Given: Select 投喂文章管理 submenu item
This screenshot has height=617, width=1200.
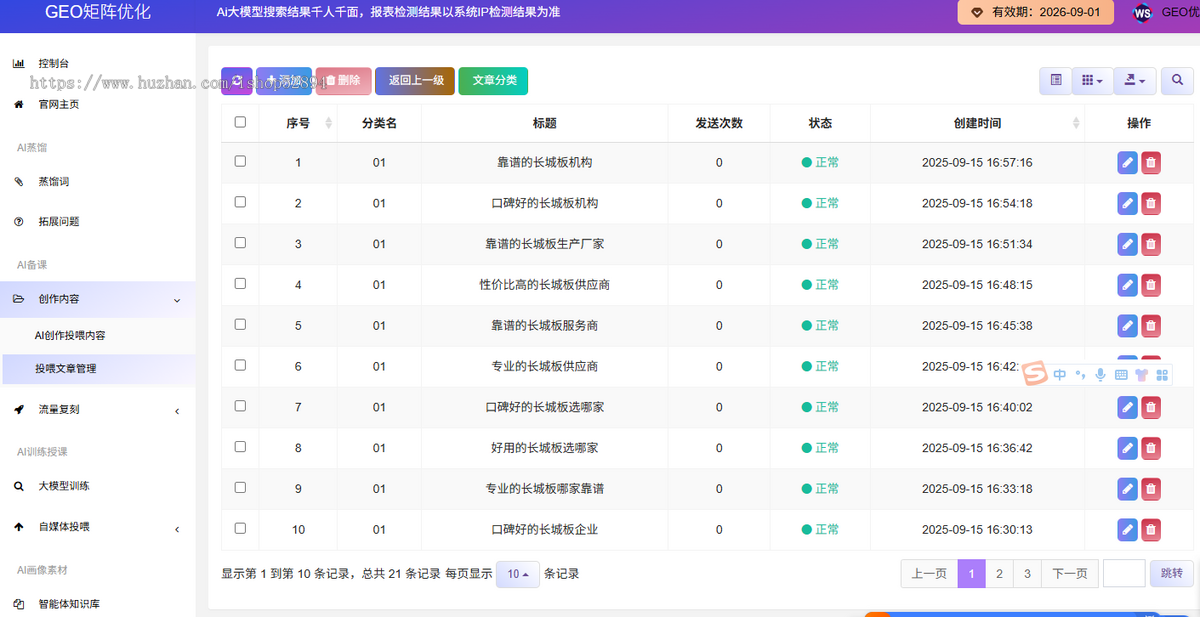Looking at the screenshot, I should [x=98, y=369].
